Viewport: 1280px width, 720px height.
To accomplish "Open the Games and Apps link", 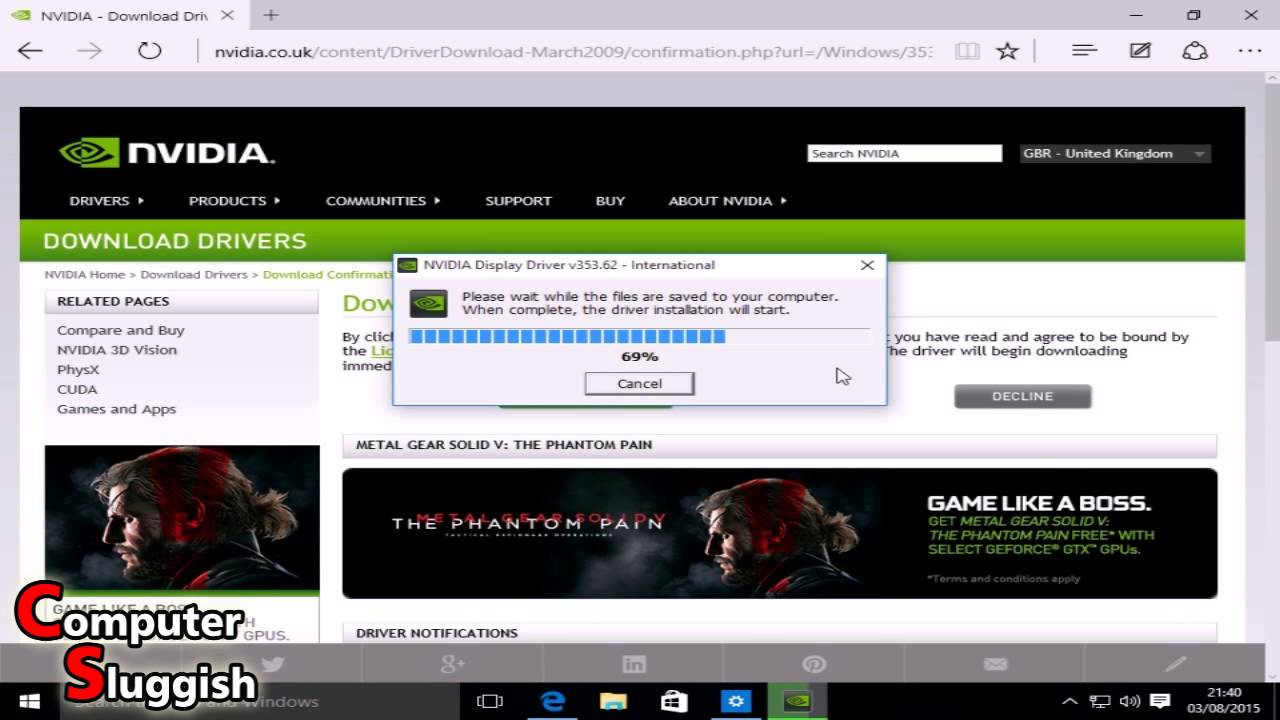I will [x=116, y=409].
